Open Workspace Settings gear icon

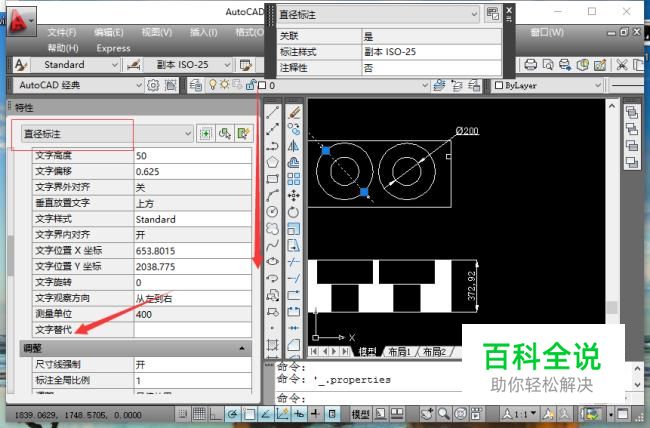coord(153,85)
